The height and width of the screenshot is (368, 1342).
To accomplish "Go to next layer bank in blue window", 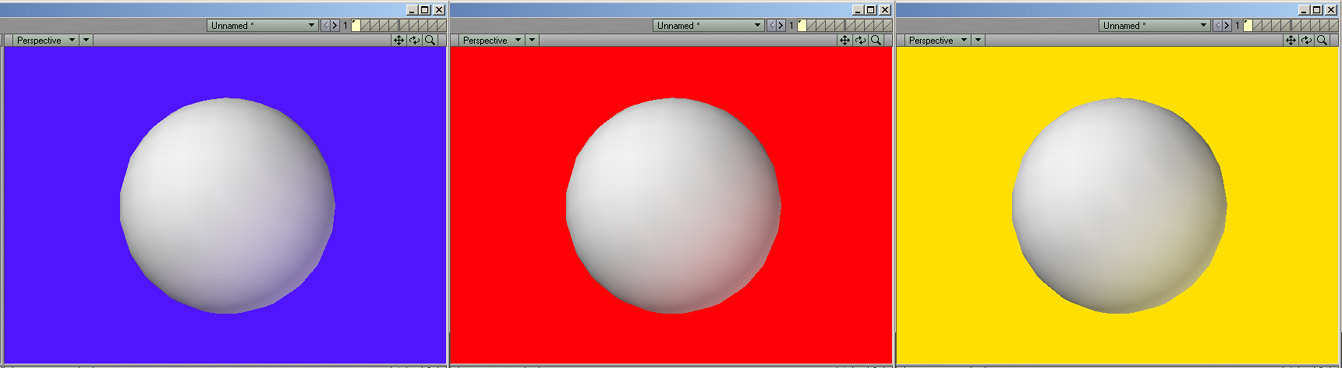I will click(335, 25).
